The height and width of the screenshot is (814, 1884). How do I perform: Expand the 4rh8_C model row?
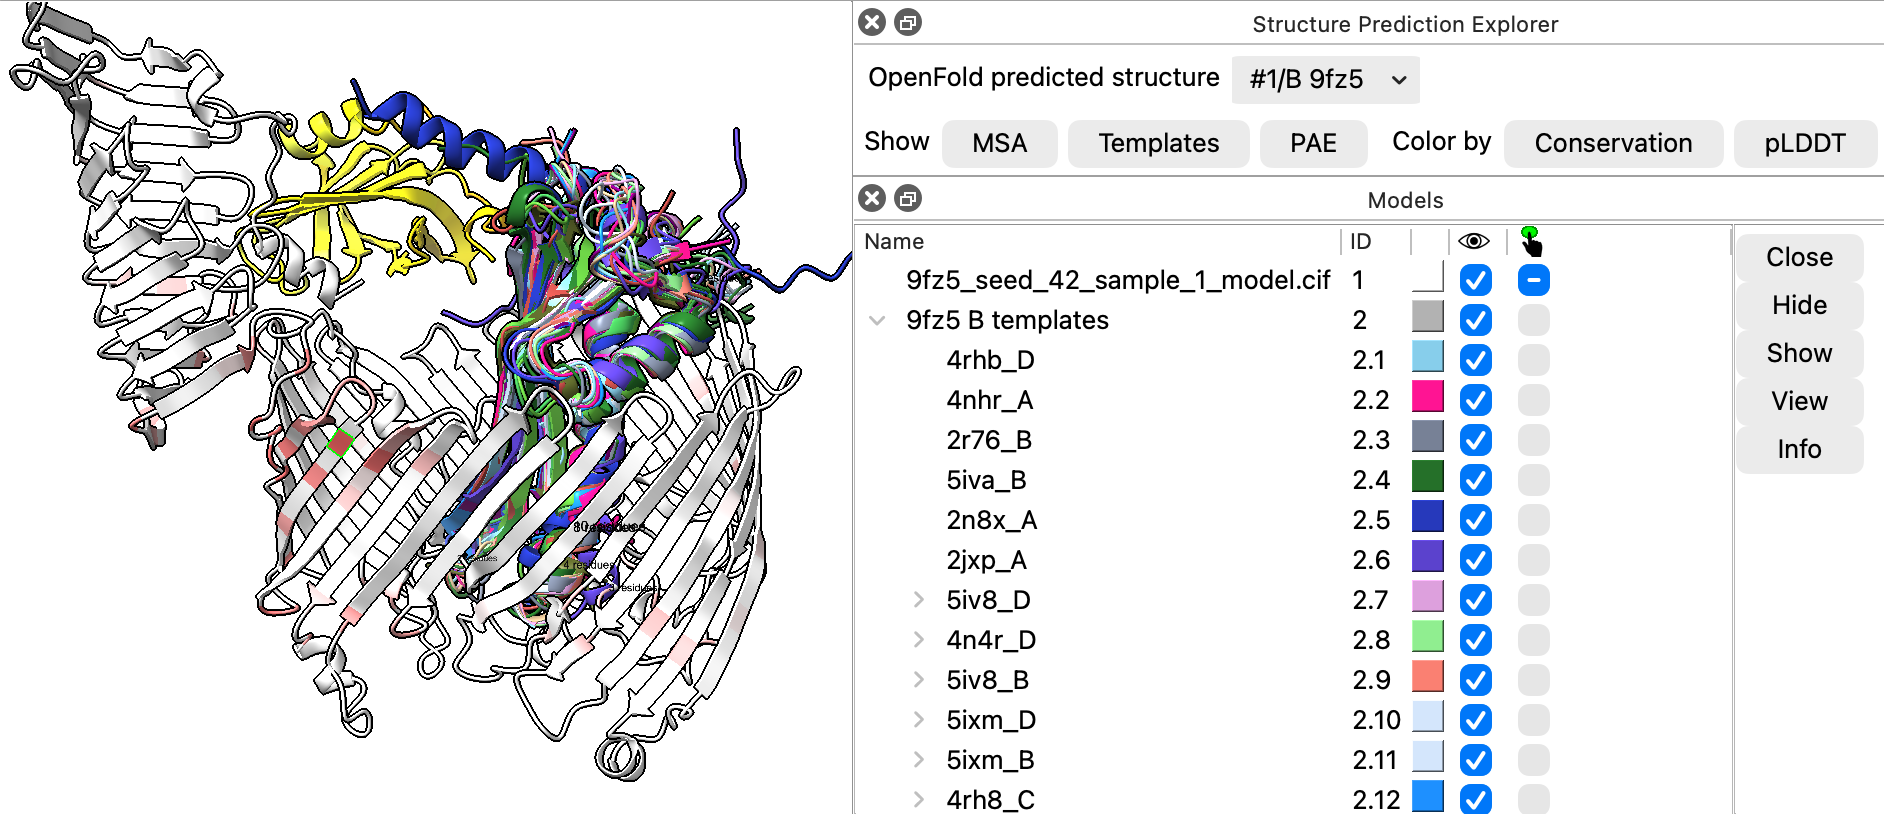coord(918,800)
